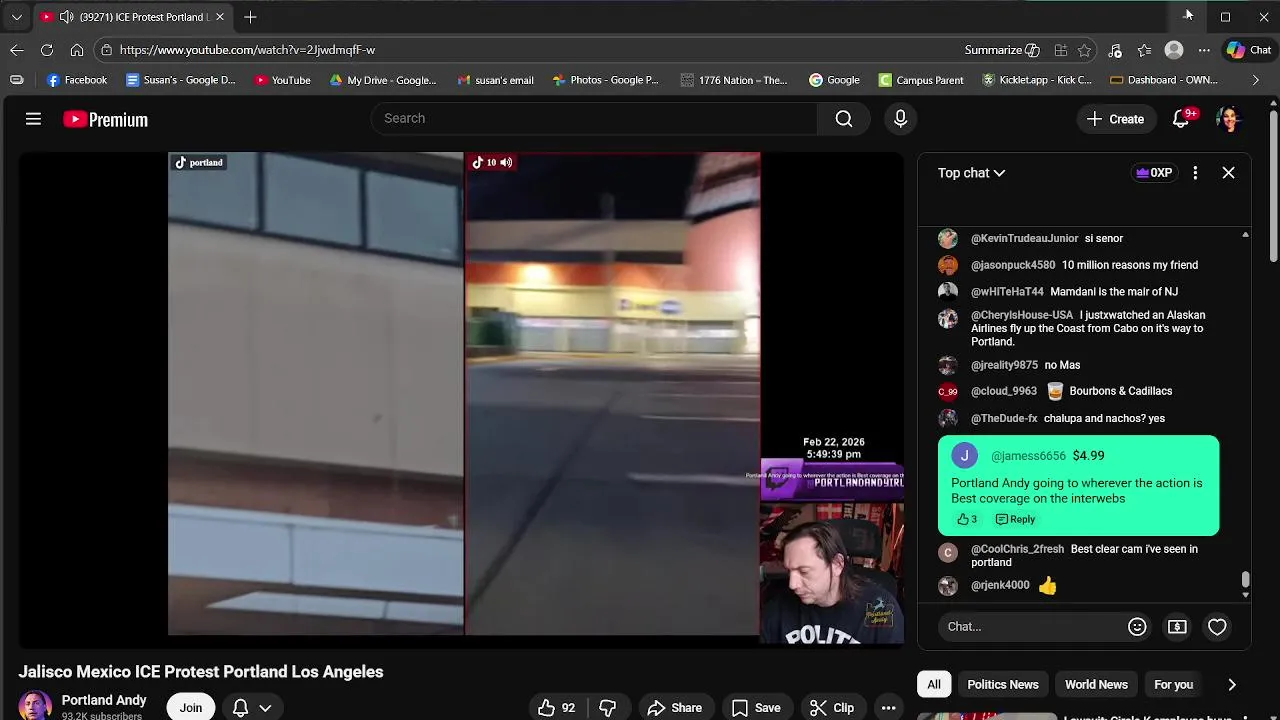Screen dimensions: 1280x720
Task: Open the notifications bell with 9+ badge
Action: (x=1181, y=119)
